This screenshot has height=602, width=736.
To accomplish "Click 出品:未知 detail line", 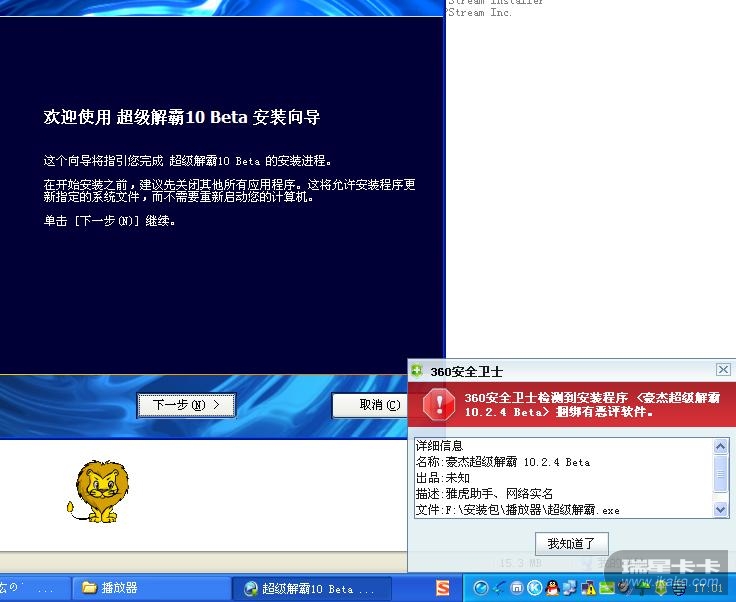I will point(443,478).
